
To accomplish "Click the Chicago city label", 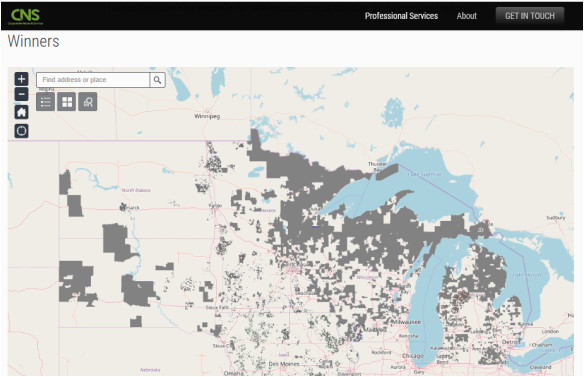I will point(413,356).
